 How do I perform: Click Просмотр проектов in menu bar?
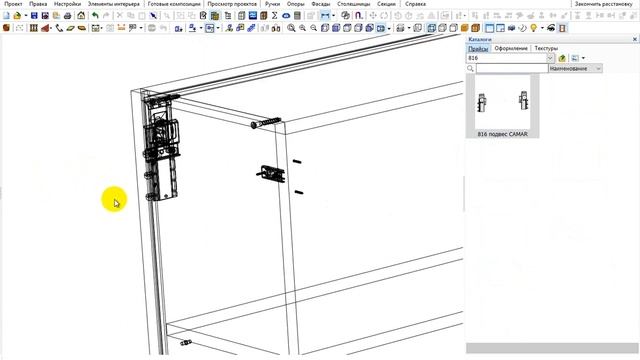232,4
